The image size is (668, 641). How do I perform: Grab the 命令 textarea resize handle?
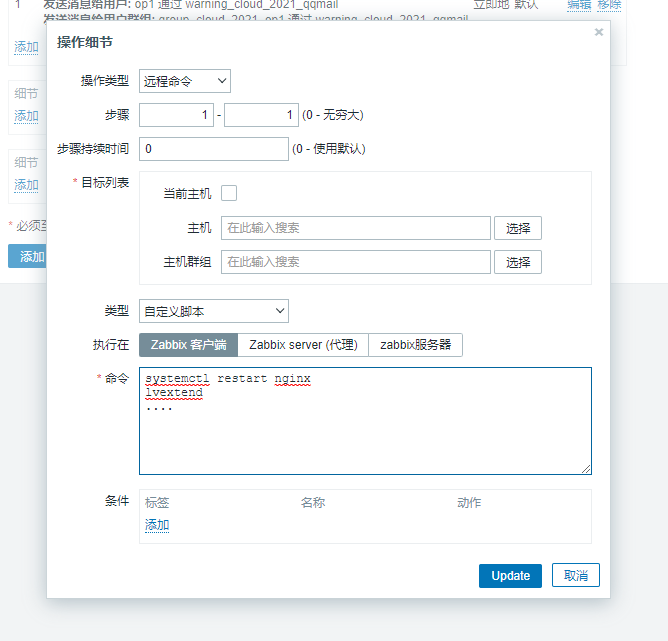click(x=586, y=469)
